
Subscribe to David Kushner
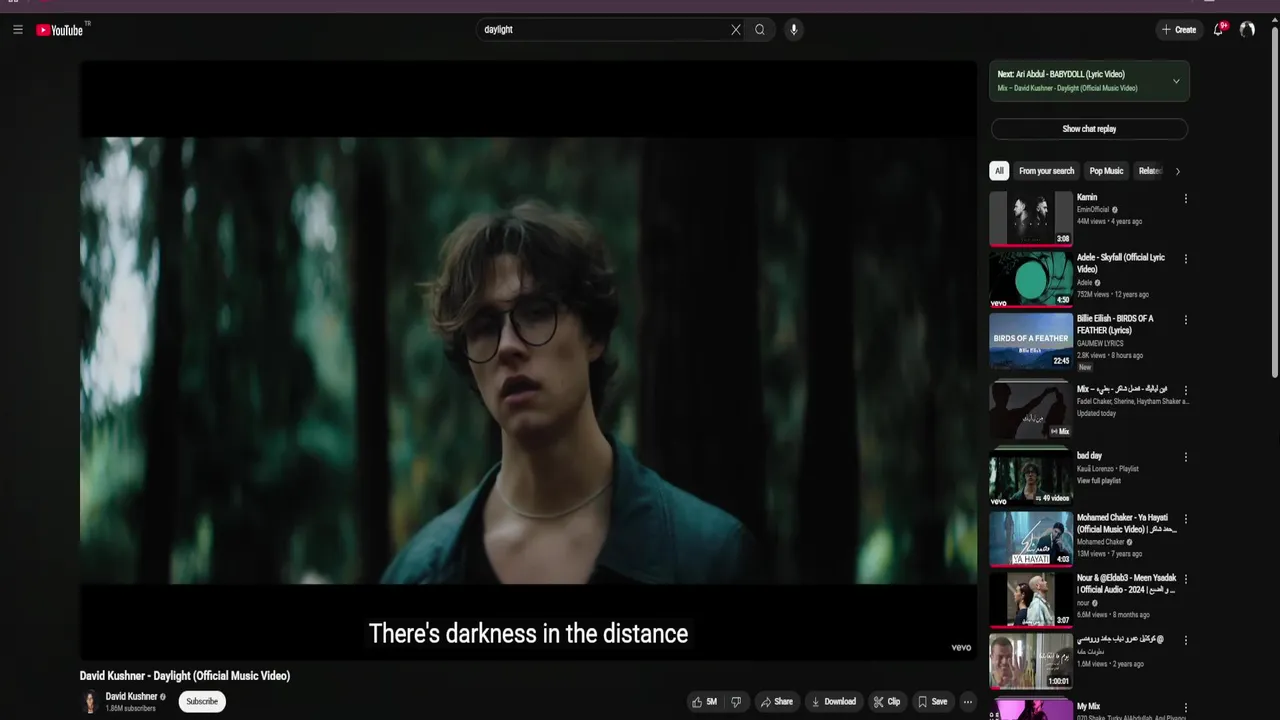[x=202, y=702]
